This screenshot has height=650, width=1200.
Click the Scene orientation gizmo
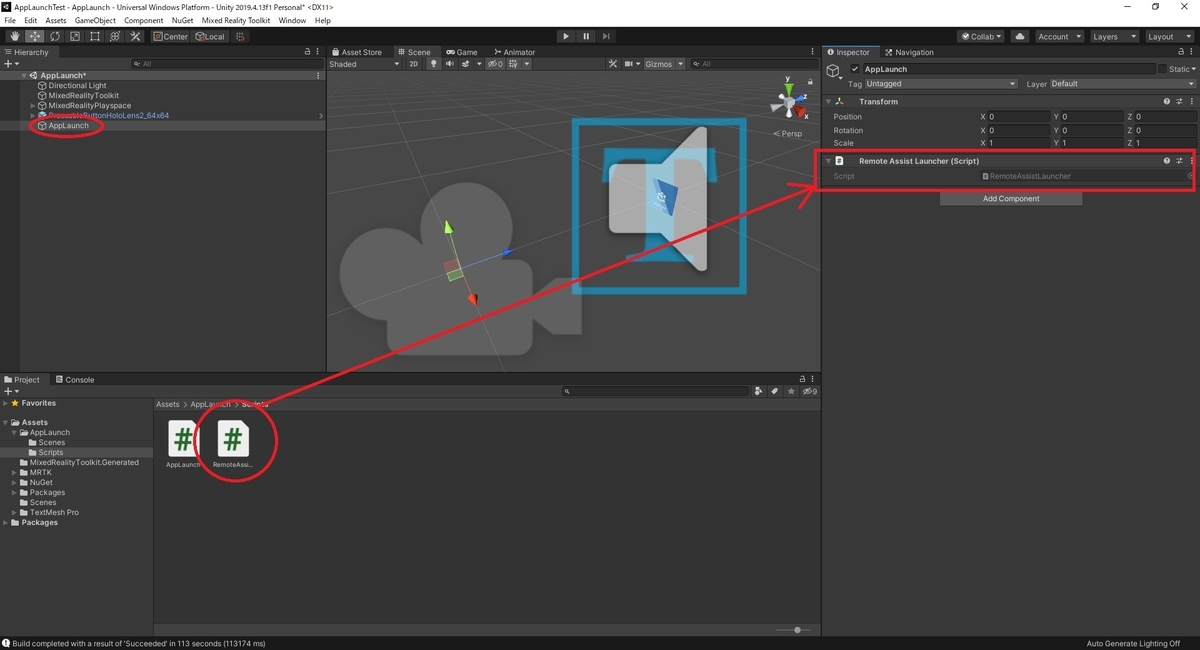tap(788, 103)
